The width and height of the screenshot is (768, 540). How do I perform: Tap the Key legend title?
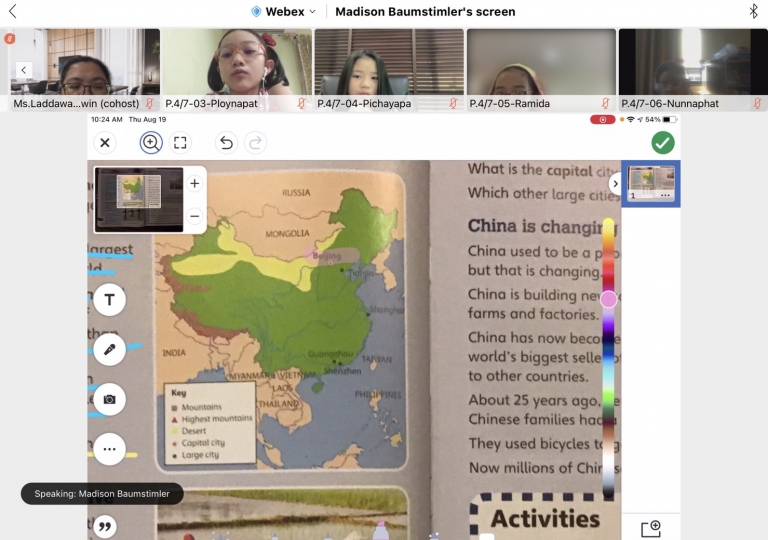pos(179,393)
